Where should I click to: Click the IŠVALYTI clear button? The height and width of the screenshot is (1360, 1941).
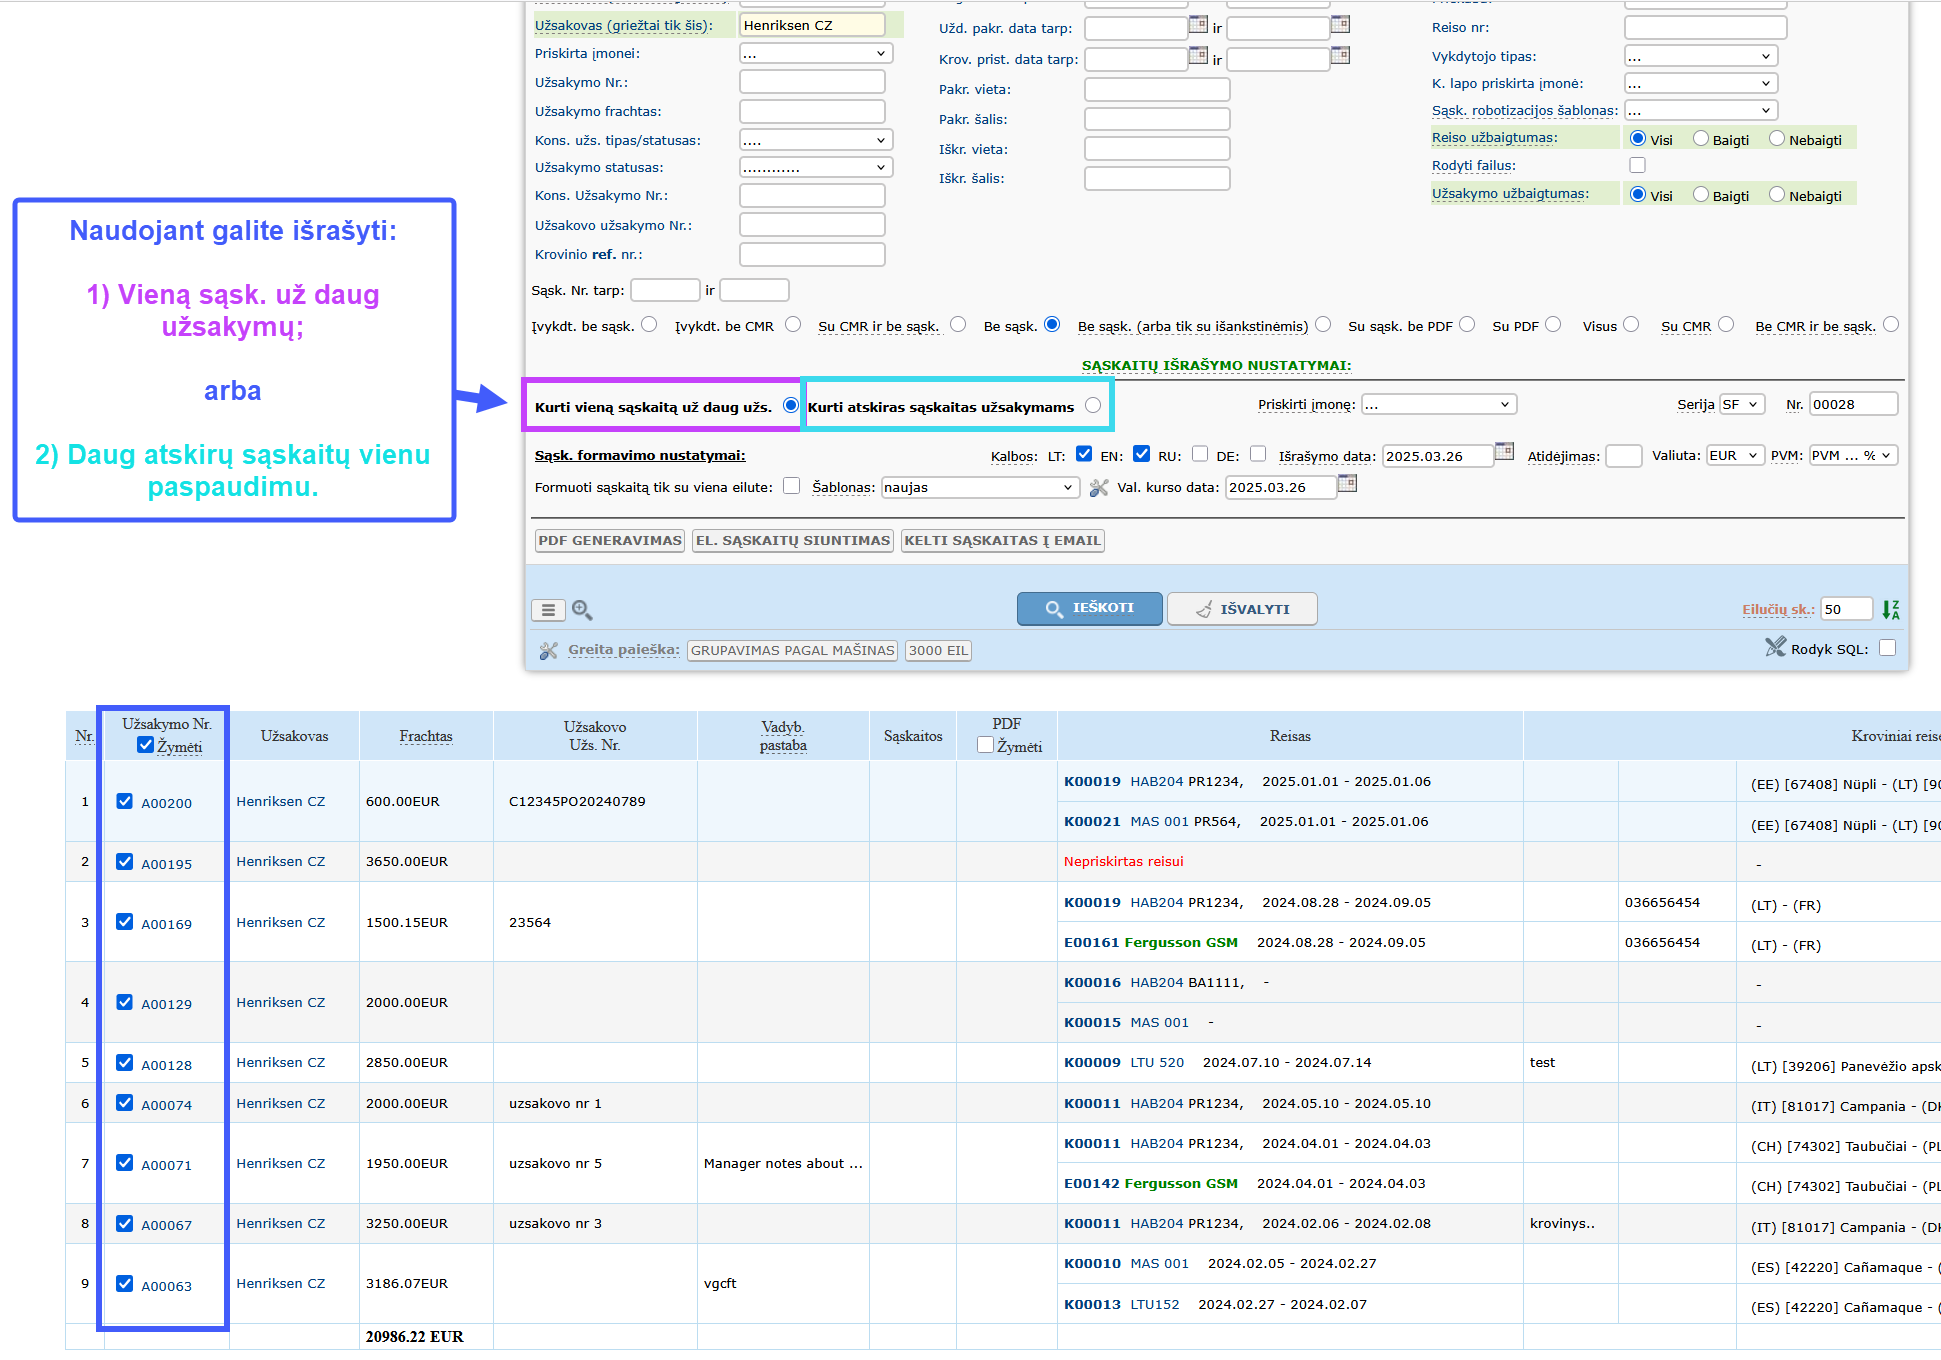pyautogui.click(x=1242, y=608)
